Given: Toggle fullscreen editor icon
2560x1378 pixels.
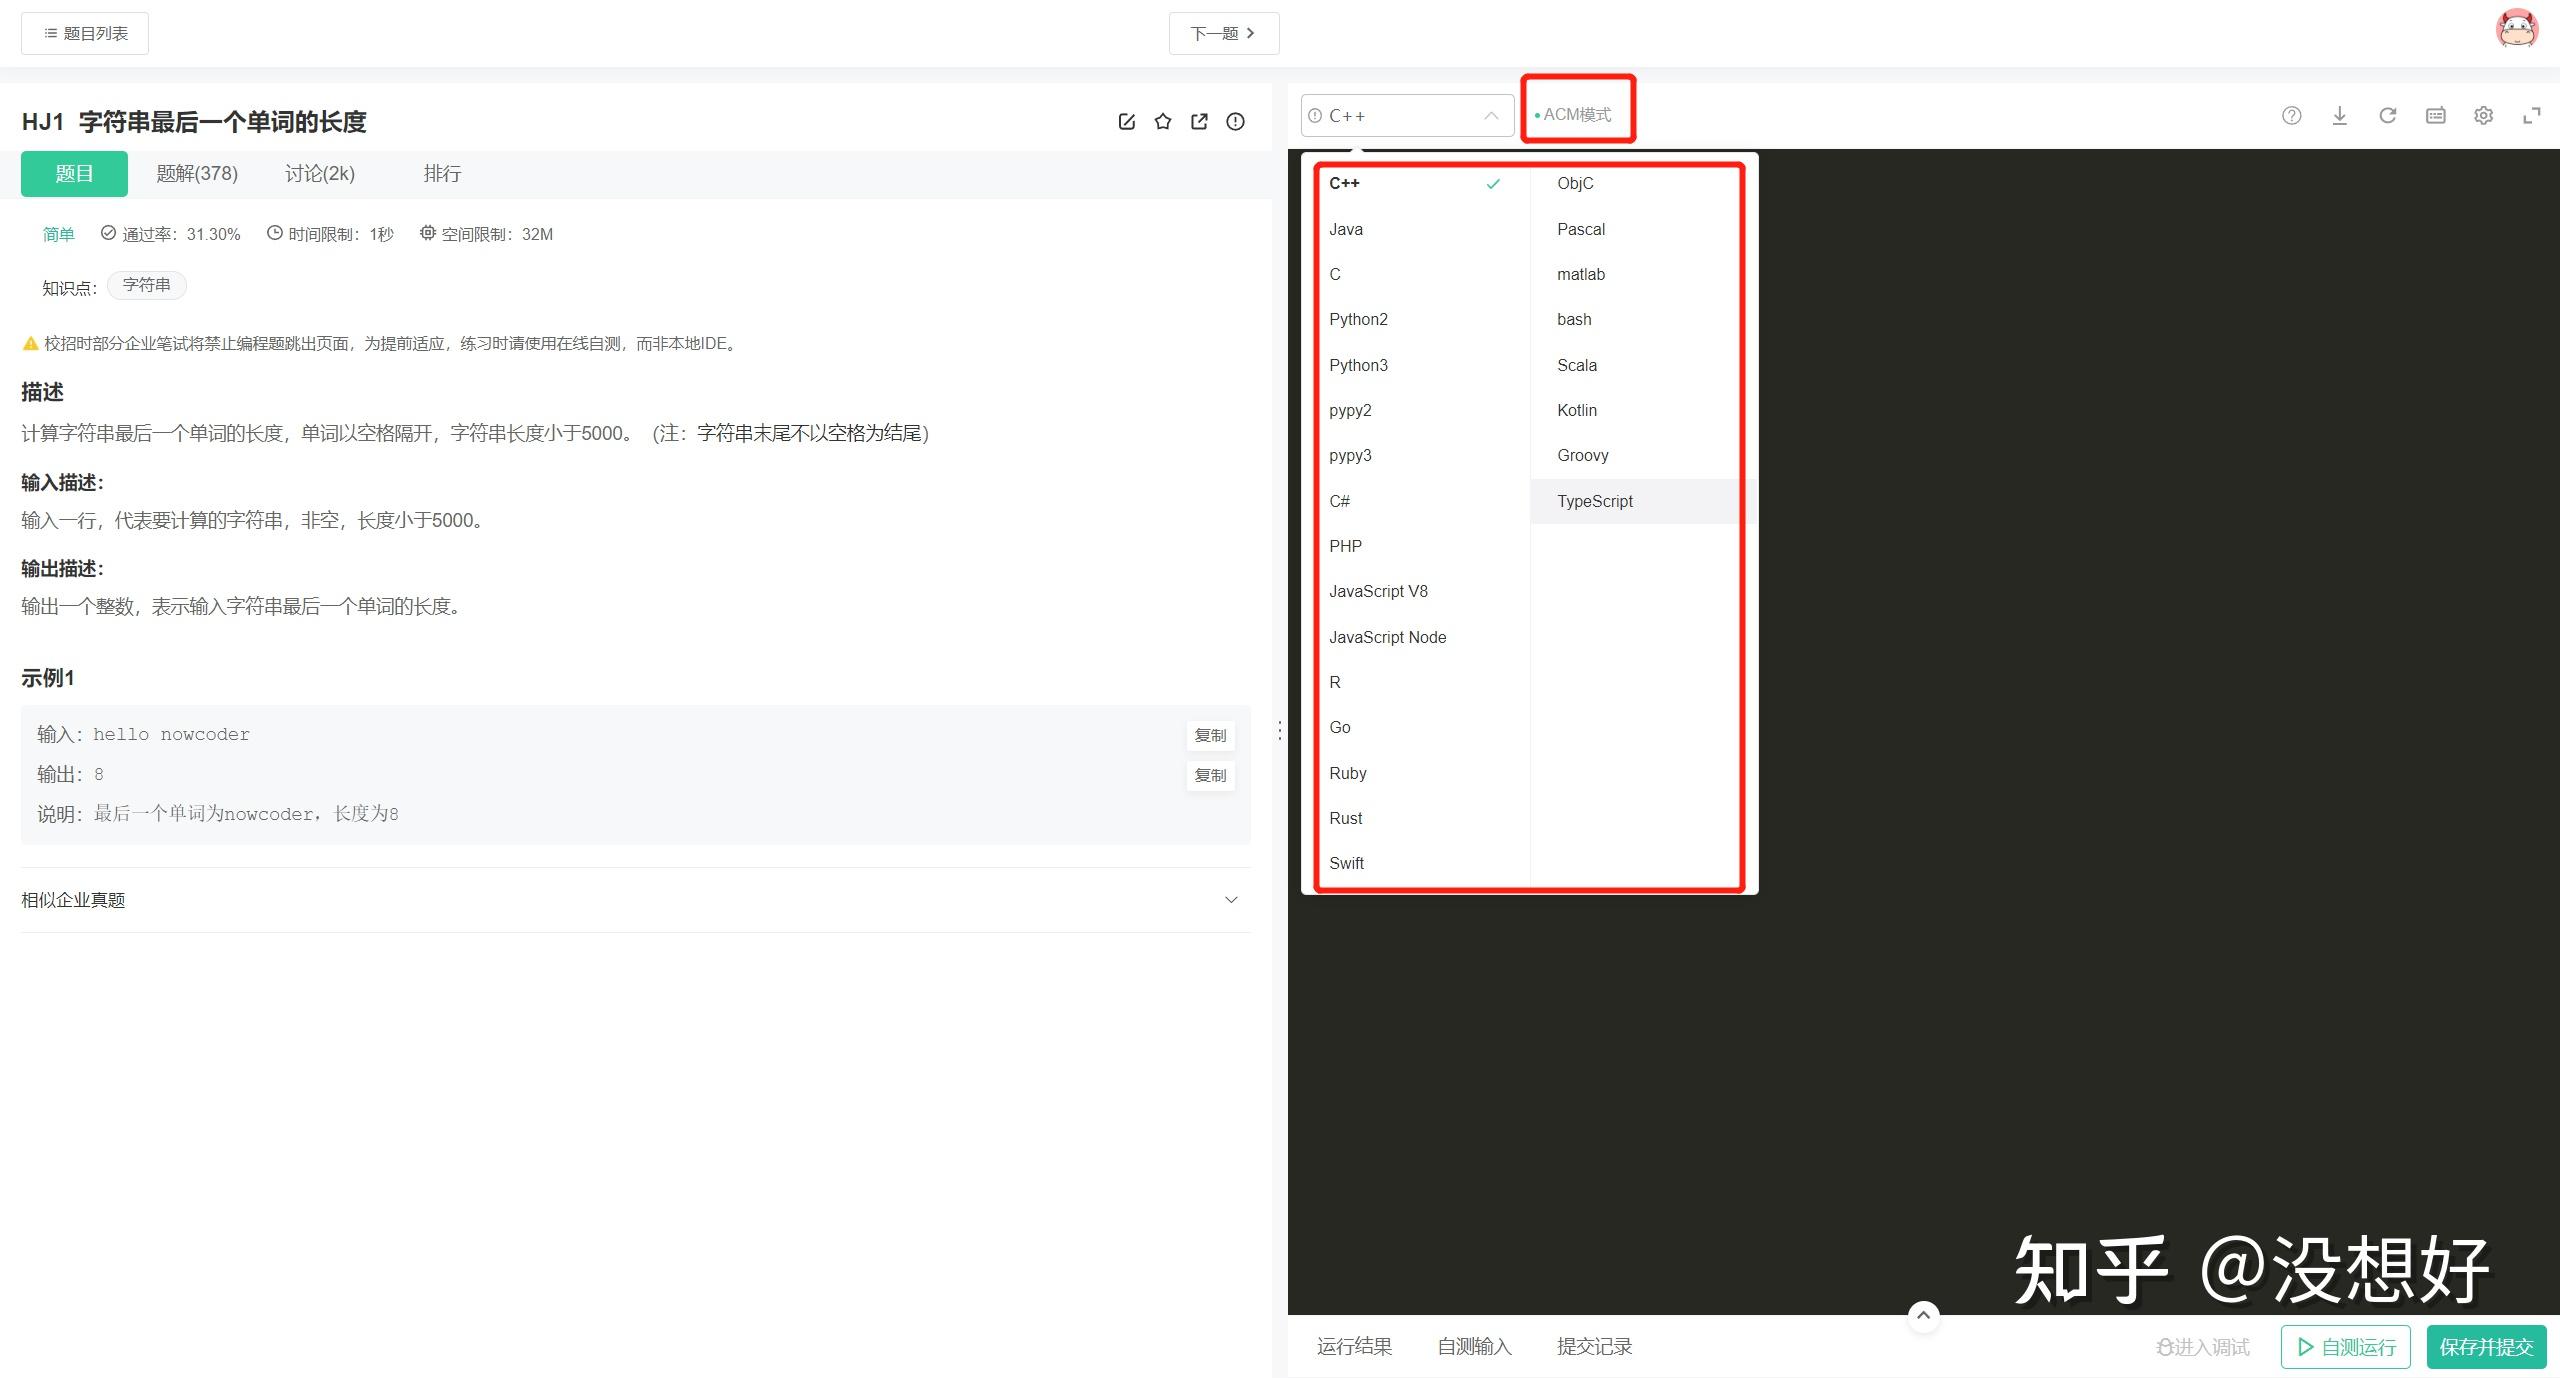Looking at the screenshot, I should (x=2531, y=116).
